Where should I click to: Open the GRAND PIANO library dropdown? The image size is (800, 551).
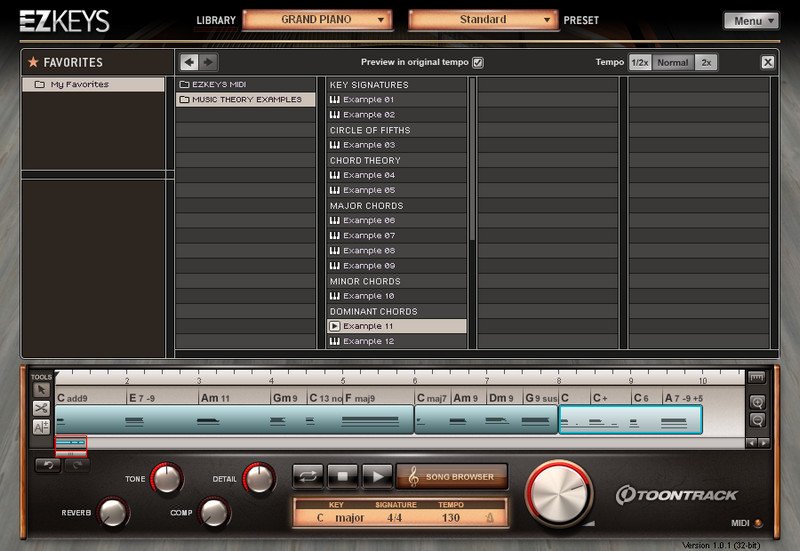(x=317, y=20)
